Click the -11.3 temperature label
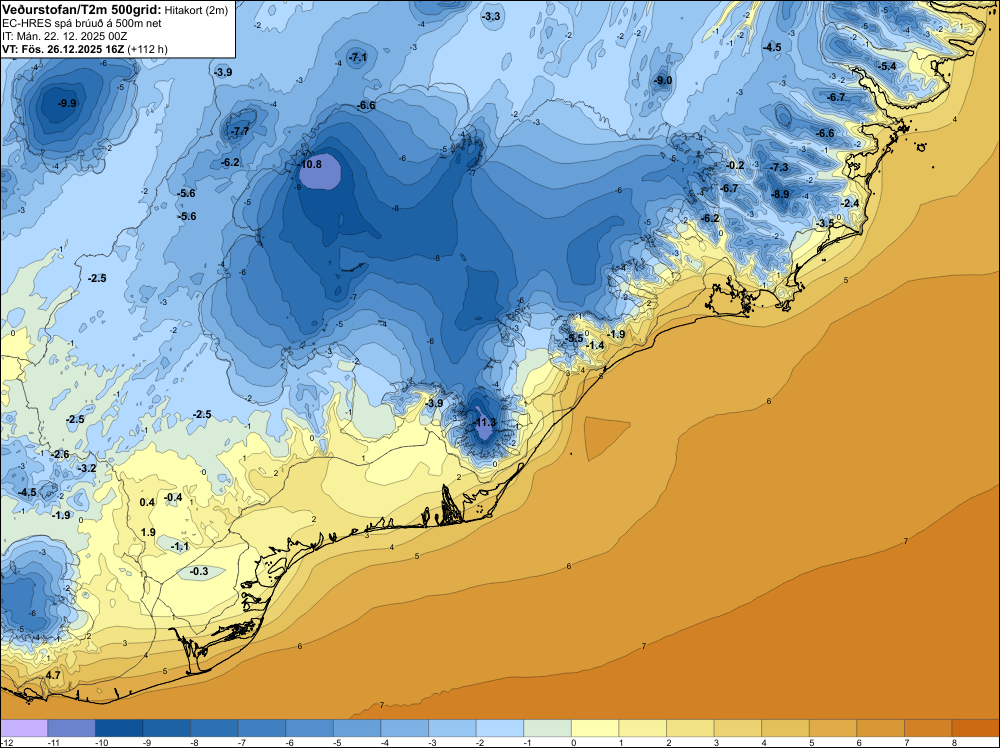The width and height of the screenshot is (1000, 748). (x=484, y=422)
